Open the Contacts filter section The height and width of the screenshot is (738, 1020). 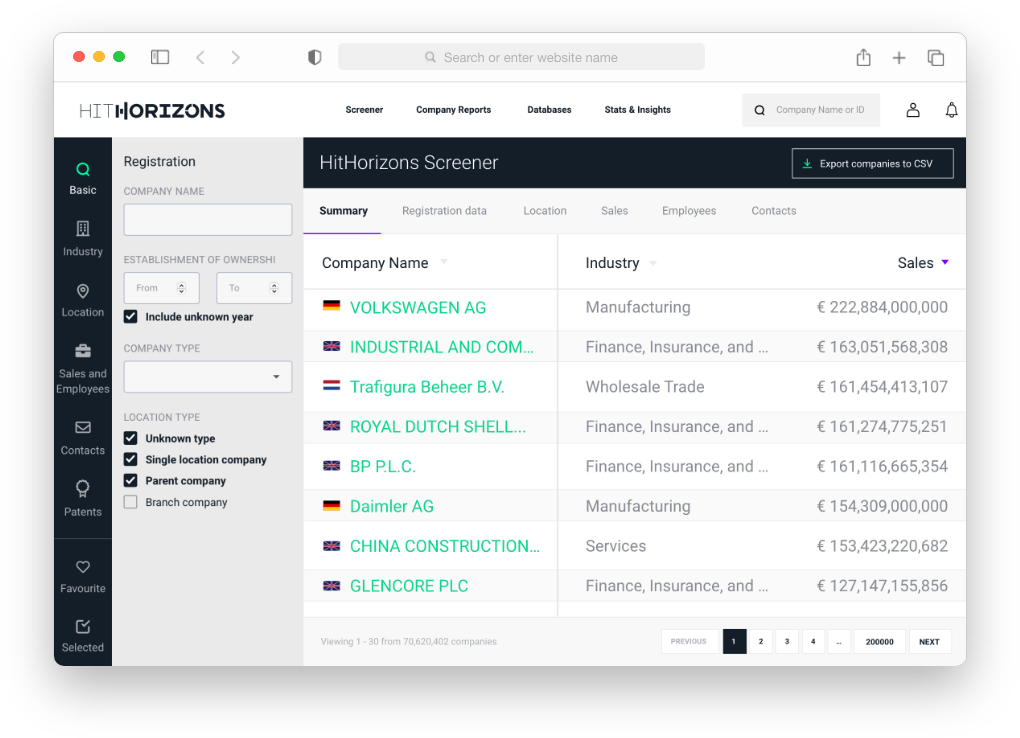click(83, 438)
